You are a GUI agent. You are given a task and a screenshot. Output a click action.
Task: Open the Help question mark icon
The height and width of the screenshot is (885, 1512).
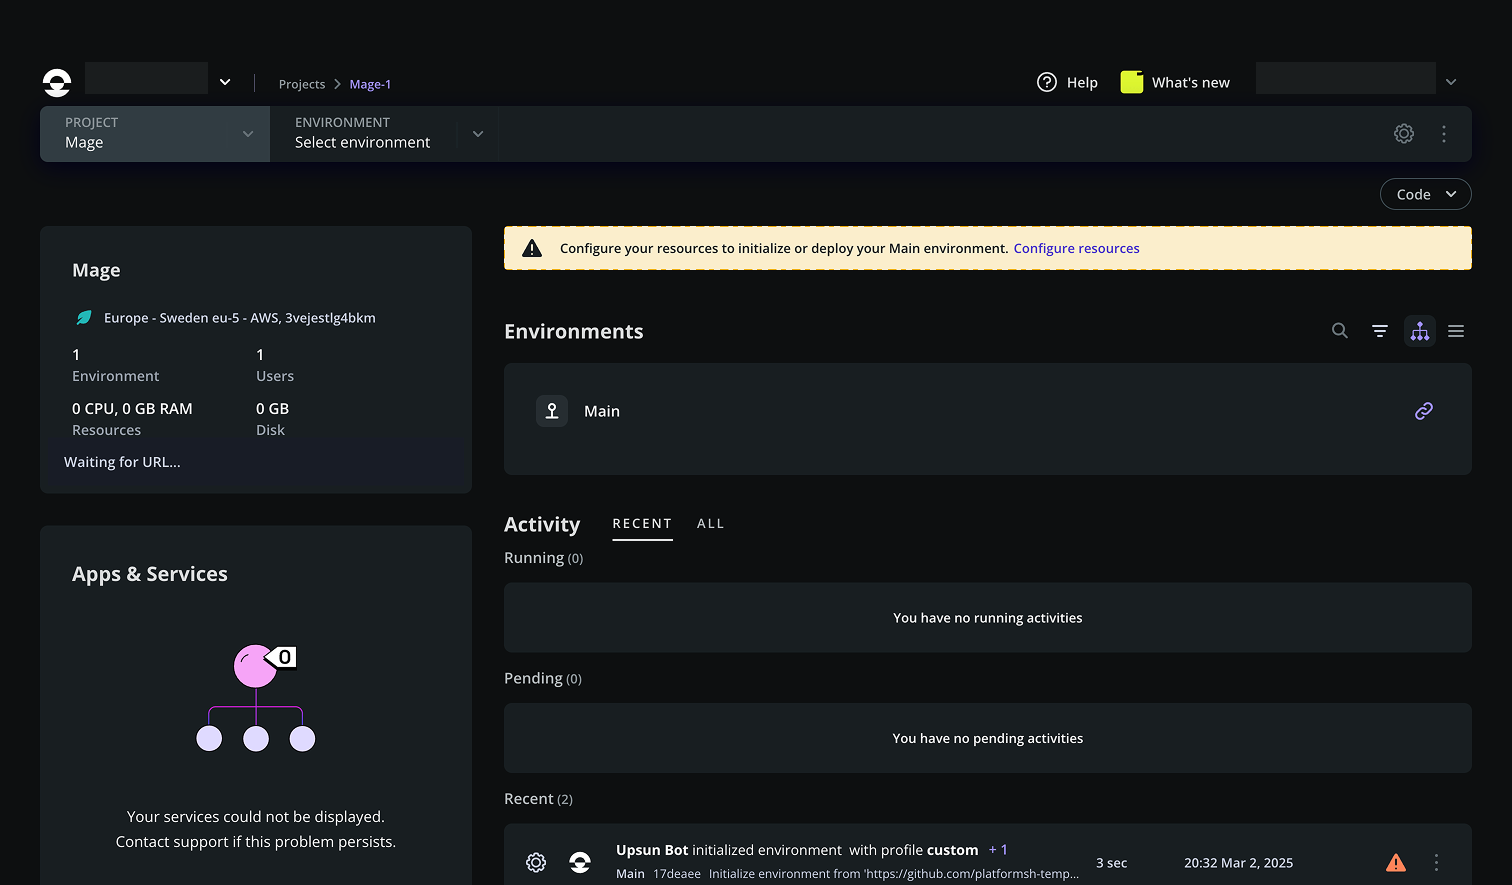[1047, 82]
